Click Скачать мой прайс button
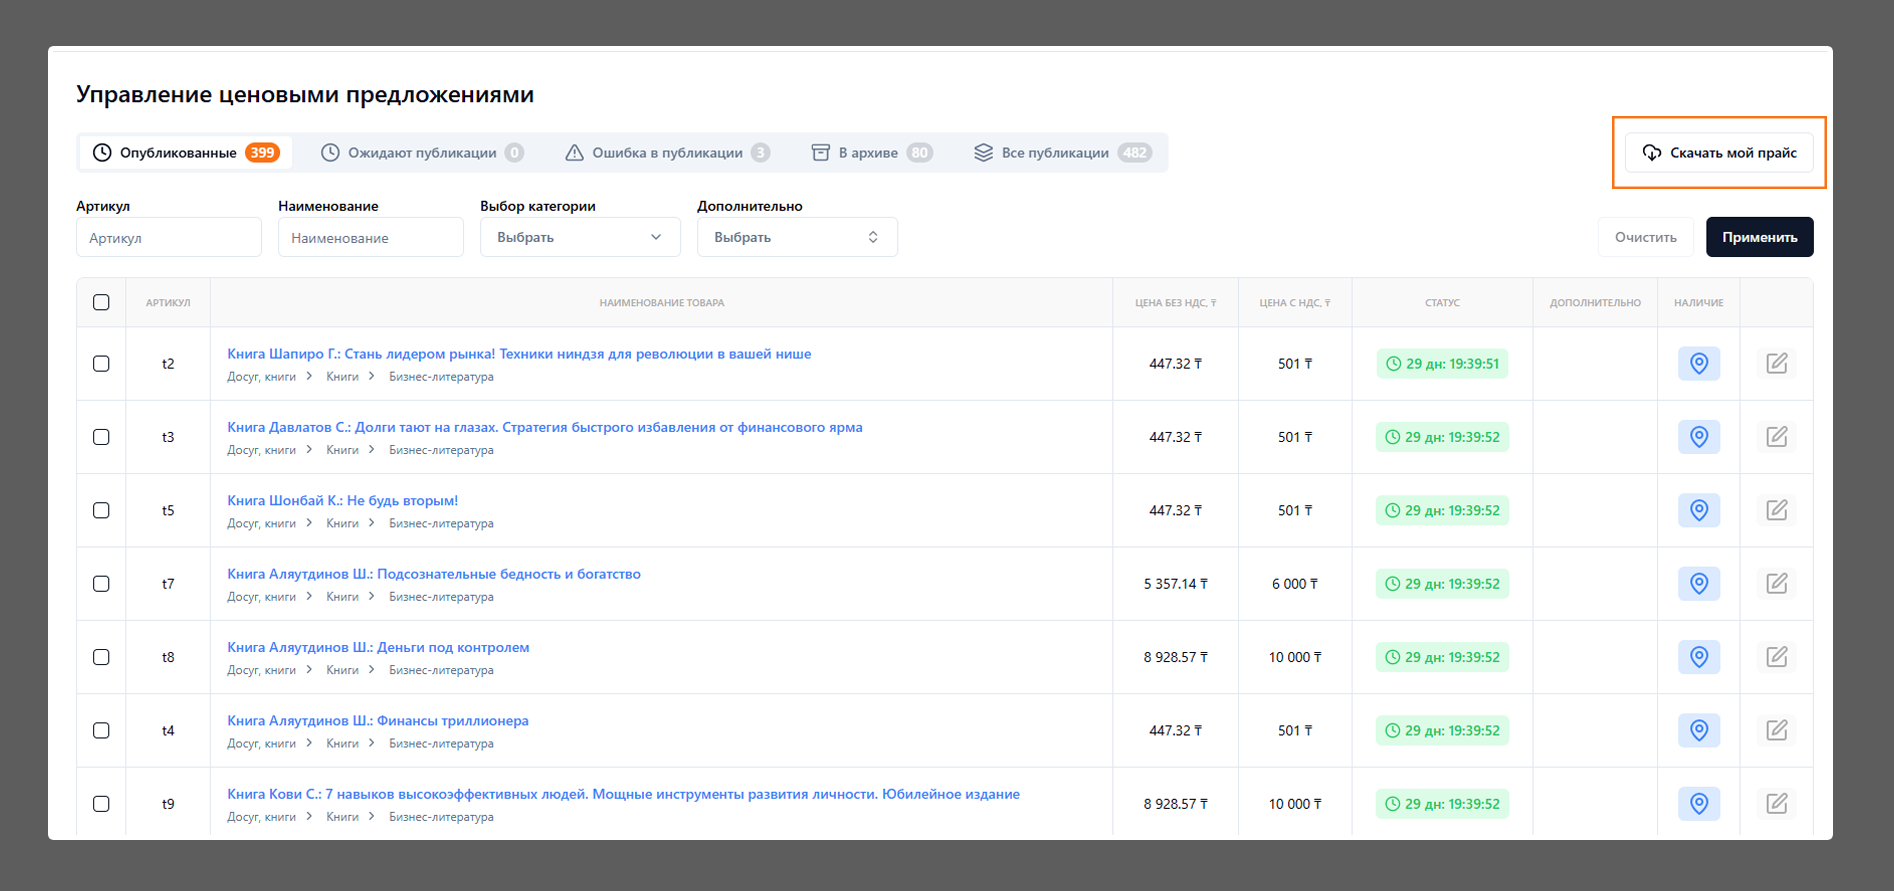Viewport: 1894px width, 891px height. click(1719, 152)
